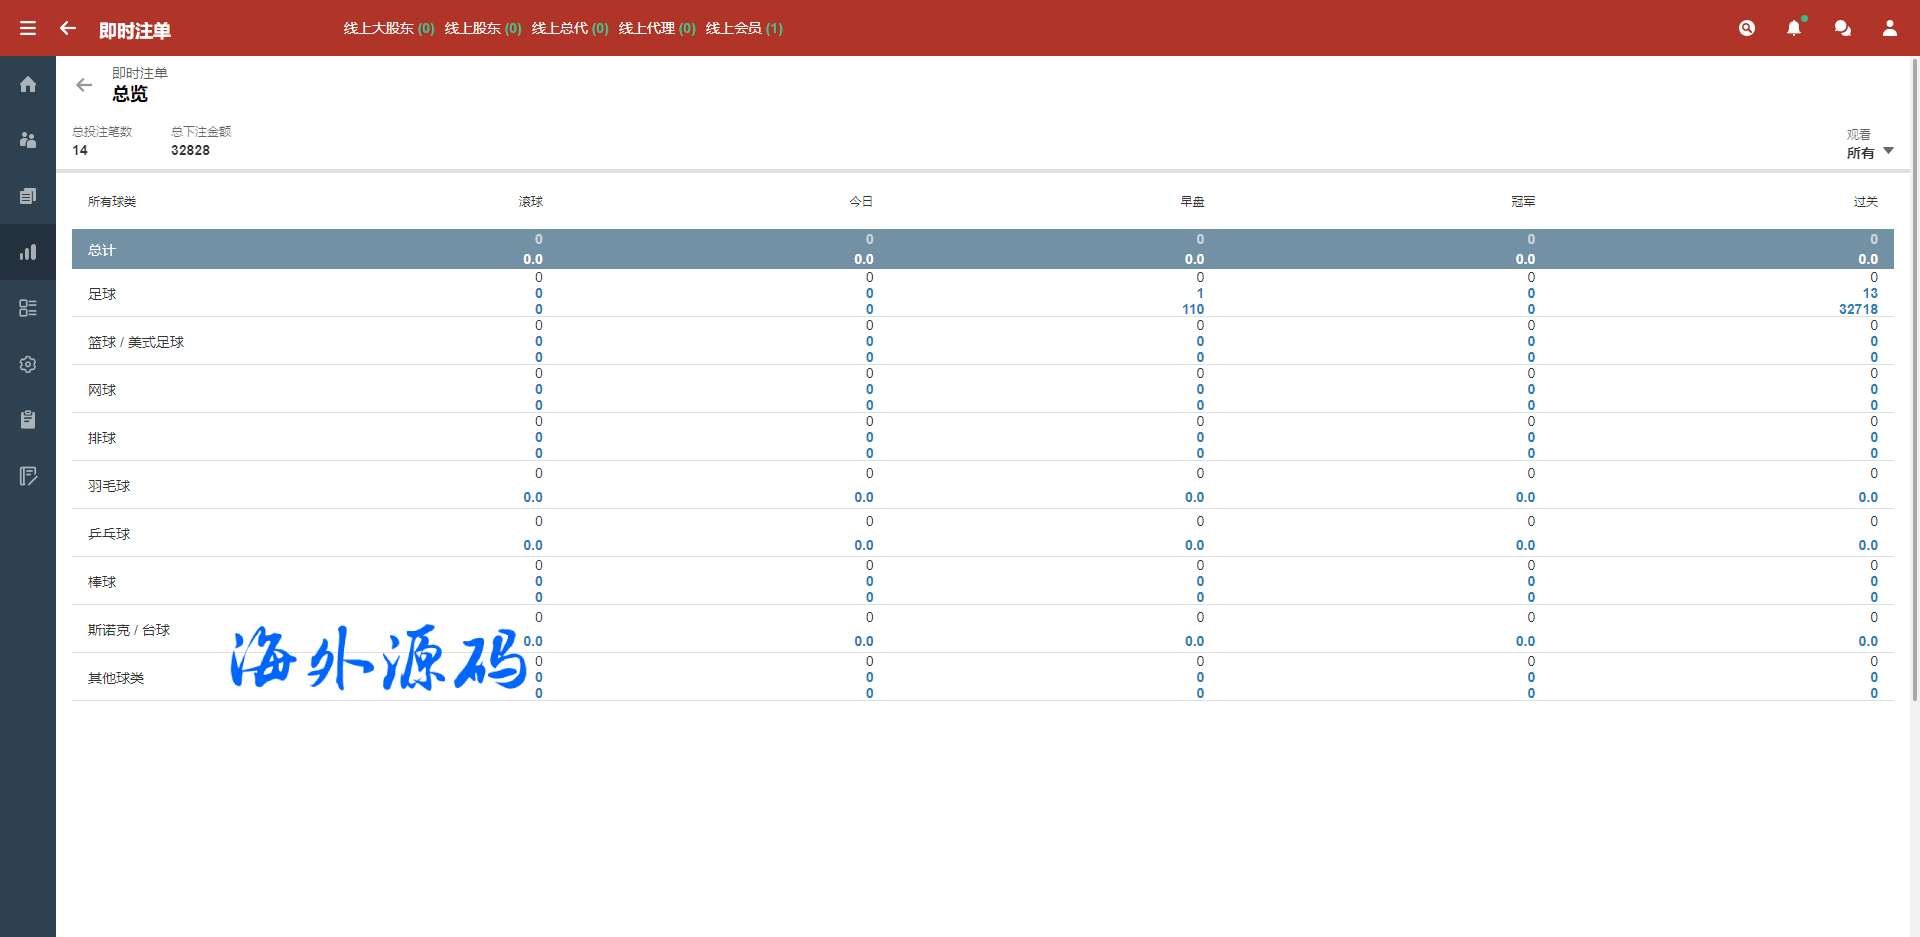Click the 32718 amount in 足球 row
The width and height of the screenshot is (1920, 937).
[x=1858, y=309]
